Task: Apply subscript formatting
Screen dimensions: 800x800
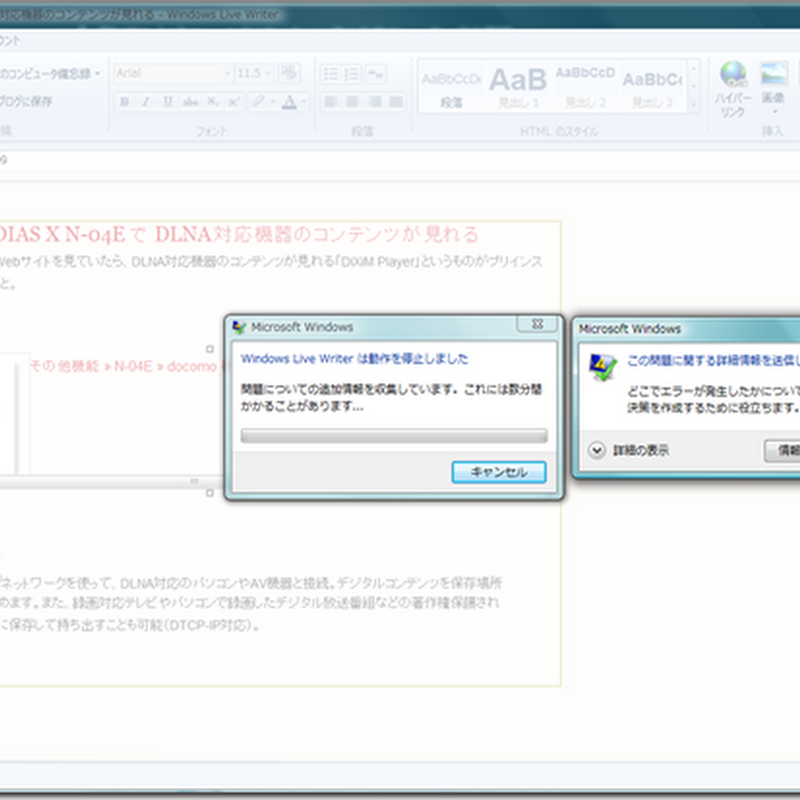Action: point(212,102)
